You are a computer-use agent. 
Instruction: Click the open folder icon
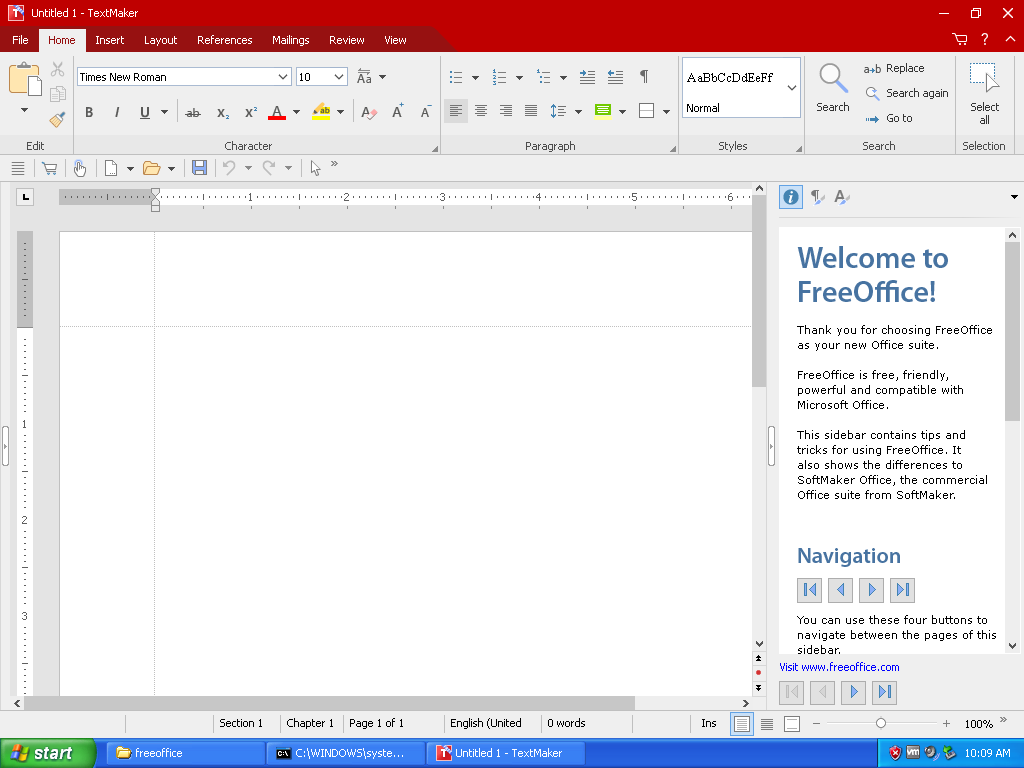[x=152, y=168]
